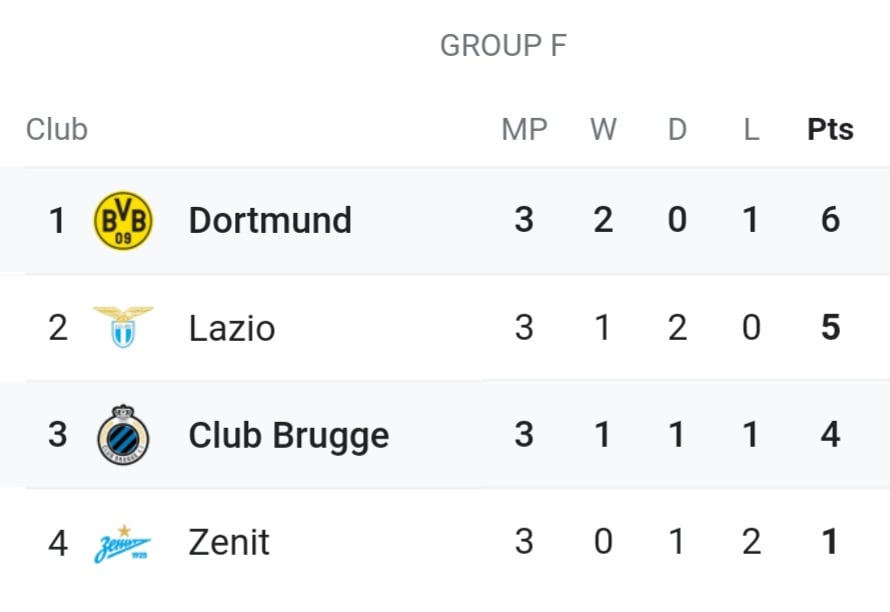Viewport: 890px width, 612px height.
Task: Click Dortmund's points value 6
Action: click(830, 220)
